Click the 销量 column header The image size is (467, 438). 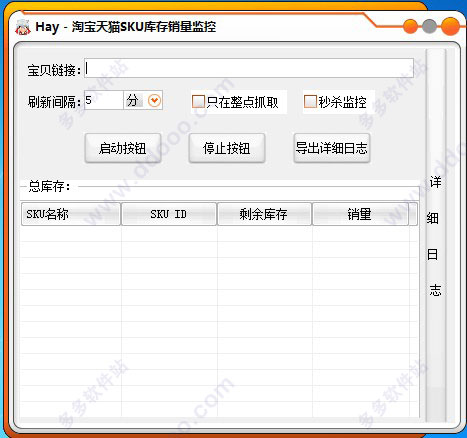(x=360, y=214)
